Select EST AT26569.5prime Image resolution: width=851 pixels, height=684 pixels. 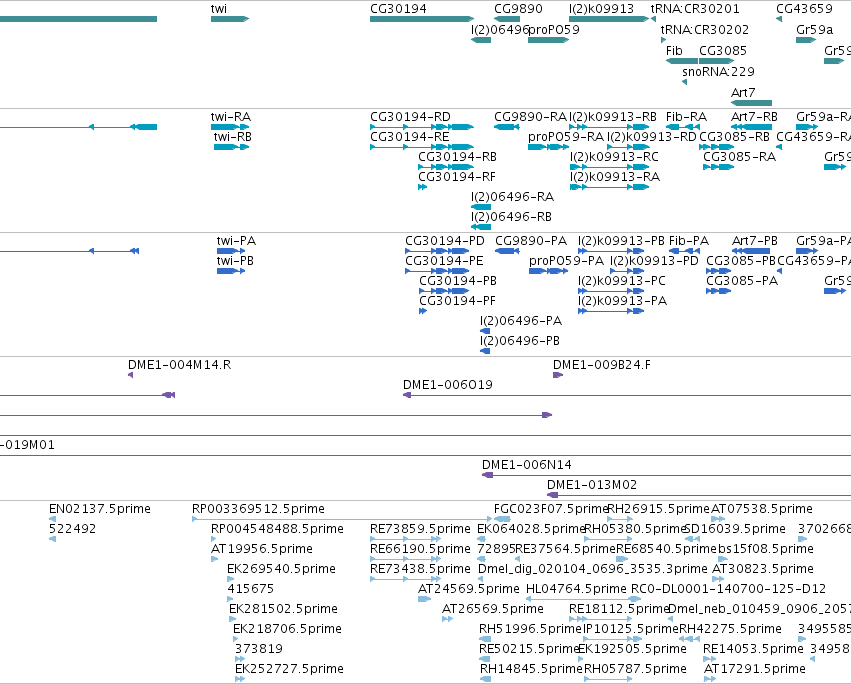[492, 609]
